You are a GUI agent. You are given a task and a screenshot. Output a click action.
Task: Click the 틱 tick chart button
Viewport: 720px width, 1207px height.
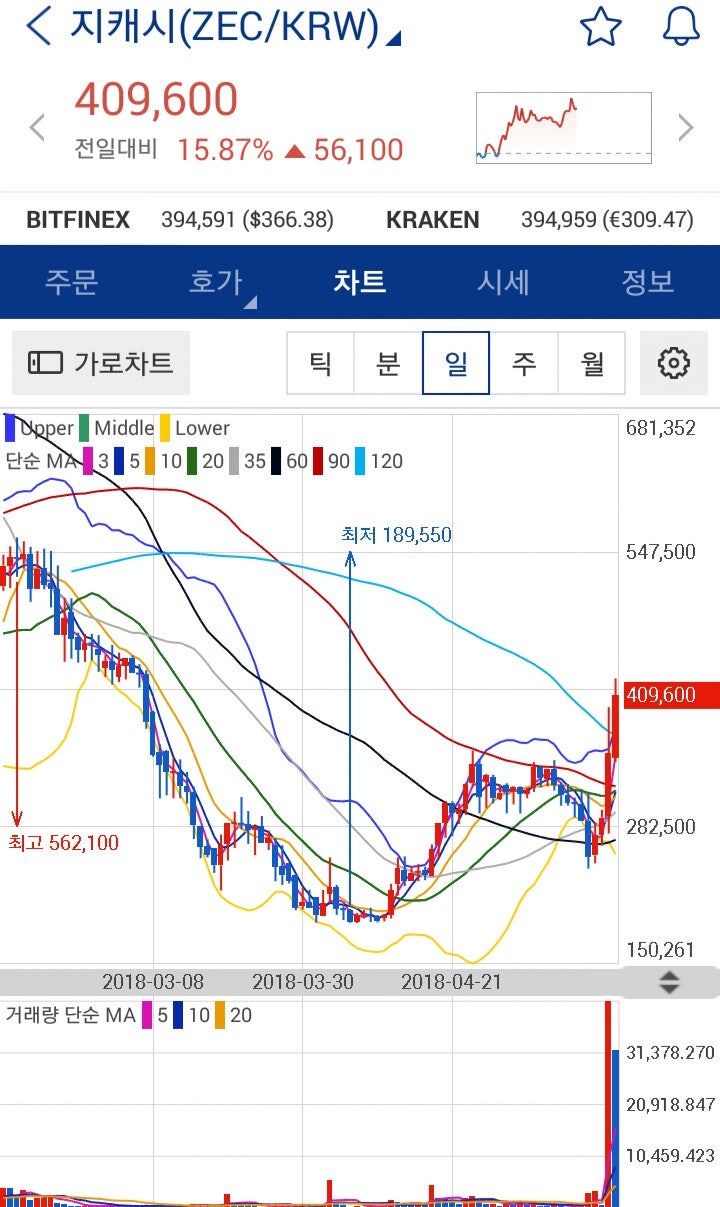pos(320,363)
